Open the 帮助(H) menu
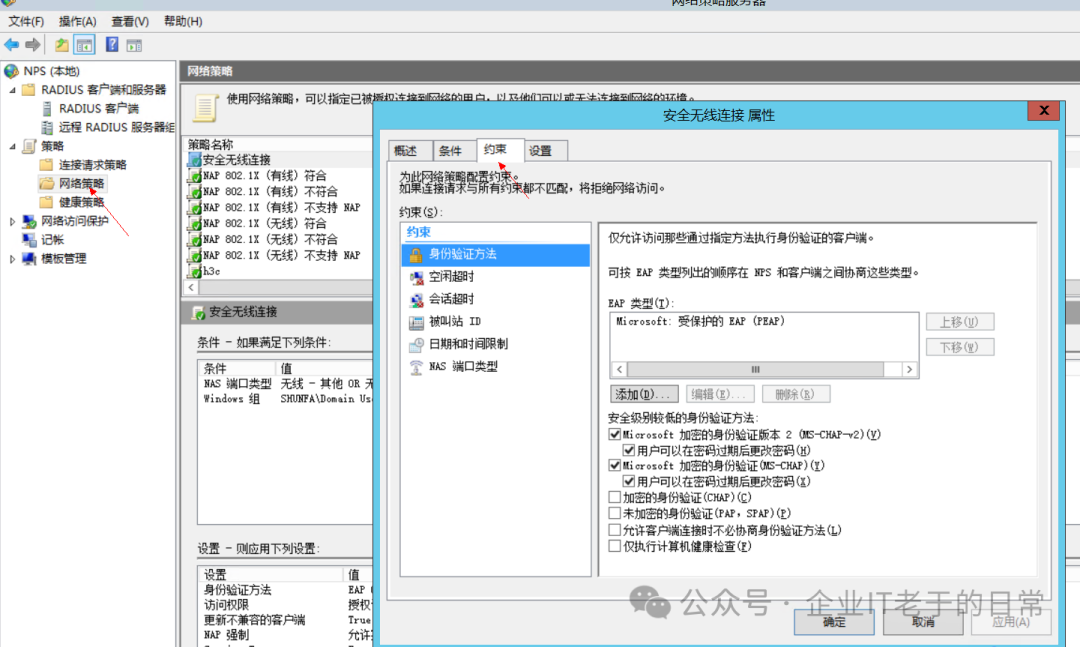Screen dimensions: 1080x647 click(183, 21)
